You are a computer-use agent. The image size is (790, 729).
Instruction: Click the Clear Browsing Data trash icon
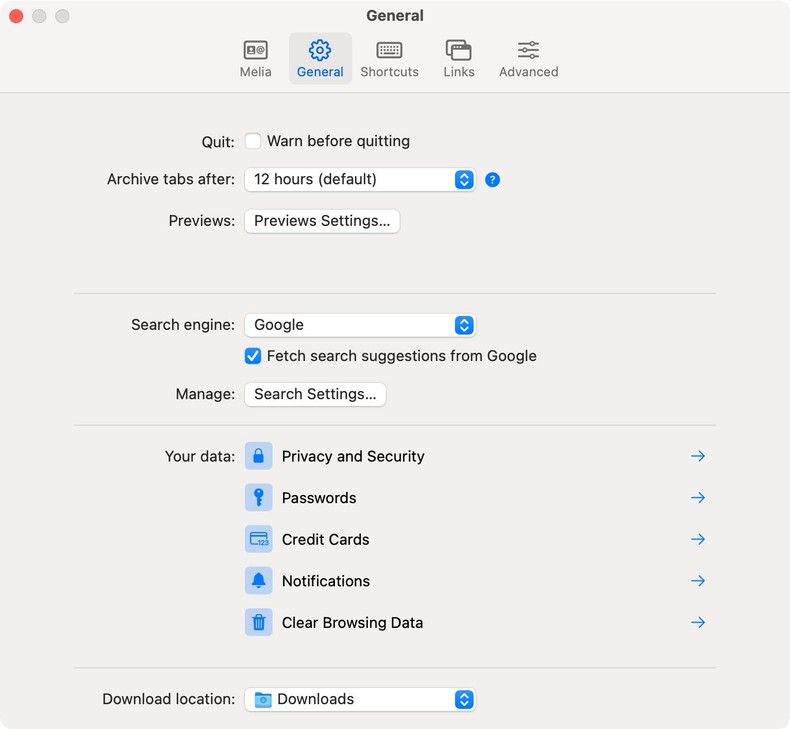click(x=258, y=622)
